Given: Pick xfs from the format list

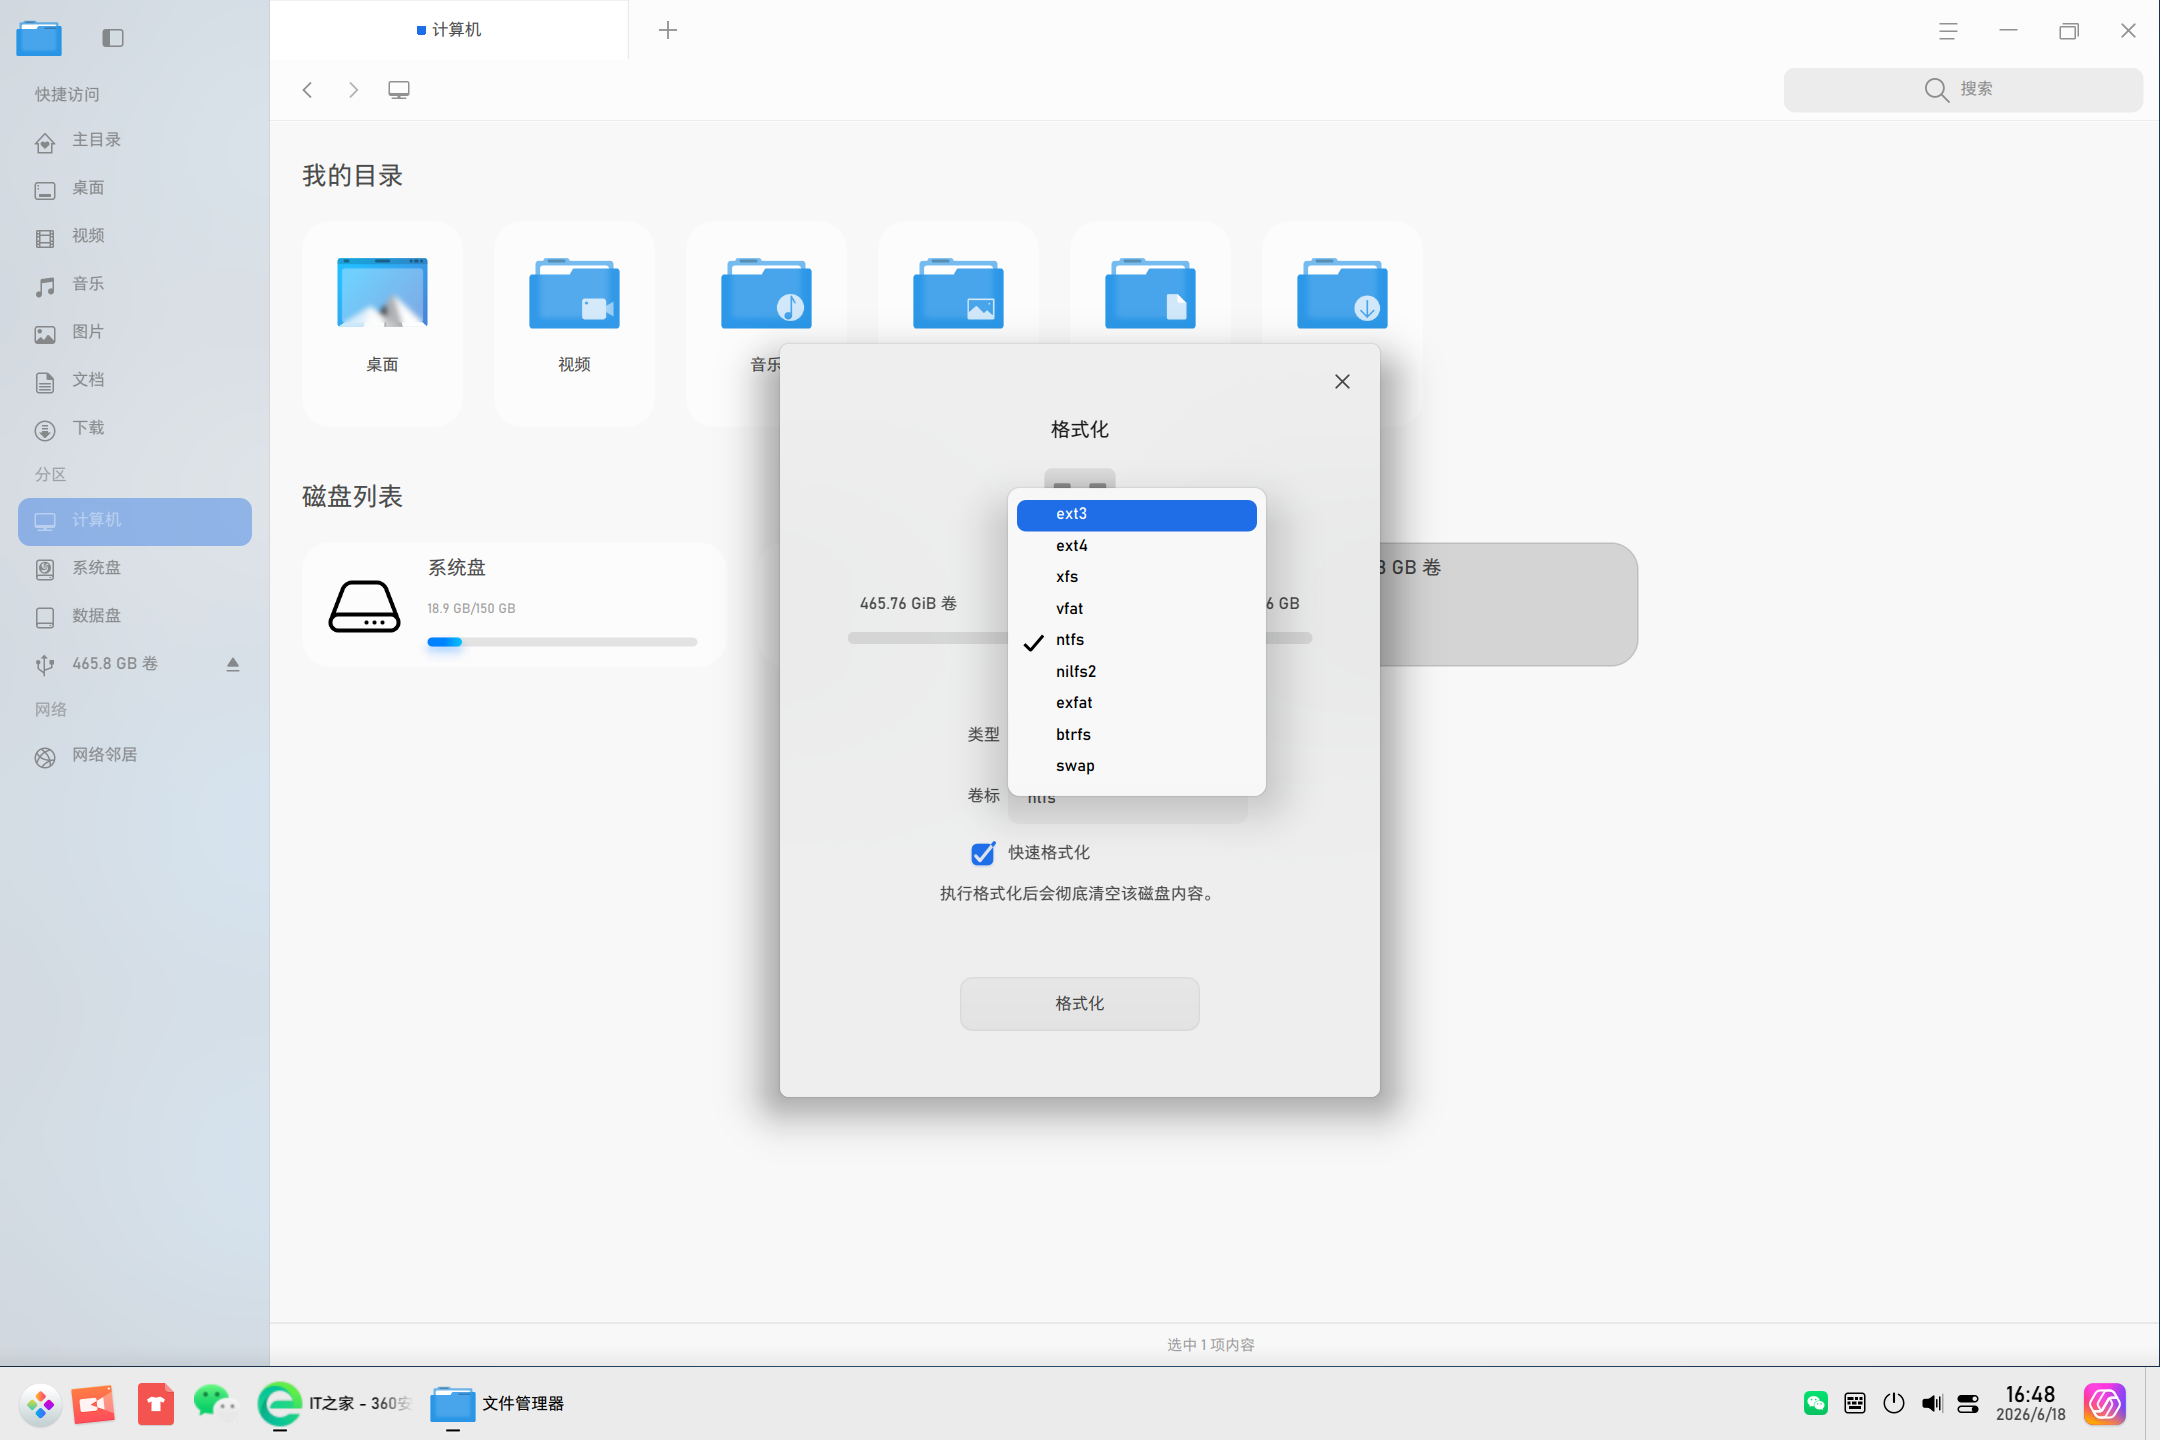Looking at the screenshot, I should 1136,577.
